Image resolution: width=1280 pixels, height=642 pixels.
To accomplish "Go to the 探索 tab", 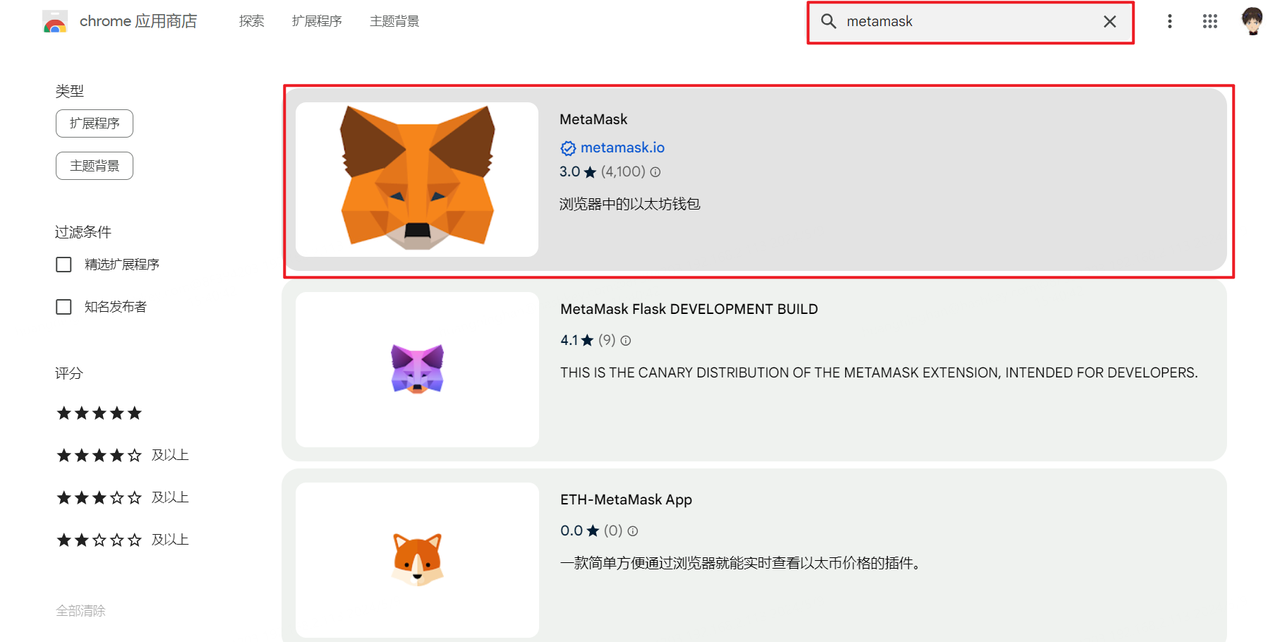I will [252, 22].
